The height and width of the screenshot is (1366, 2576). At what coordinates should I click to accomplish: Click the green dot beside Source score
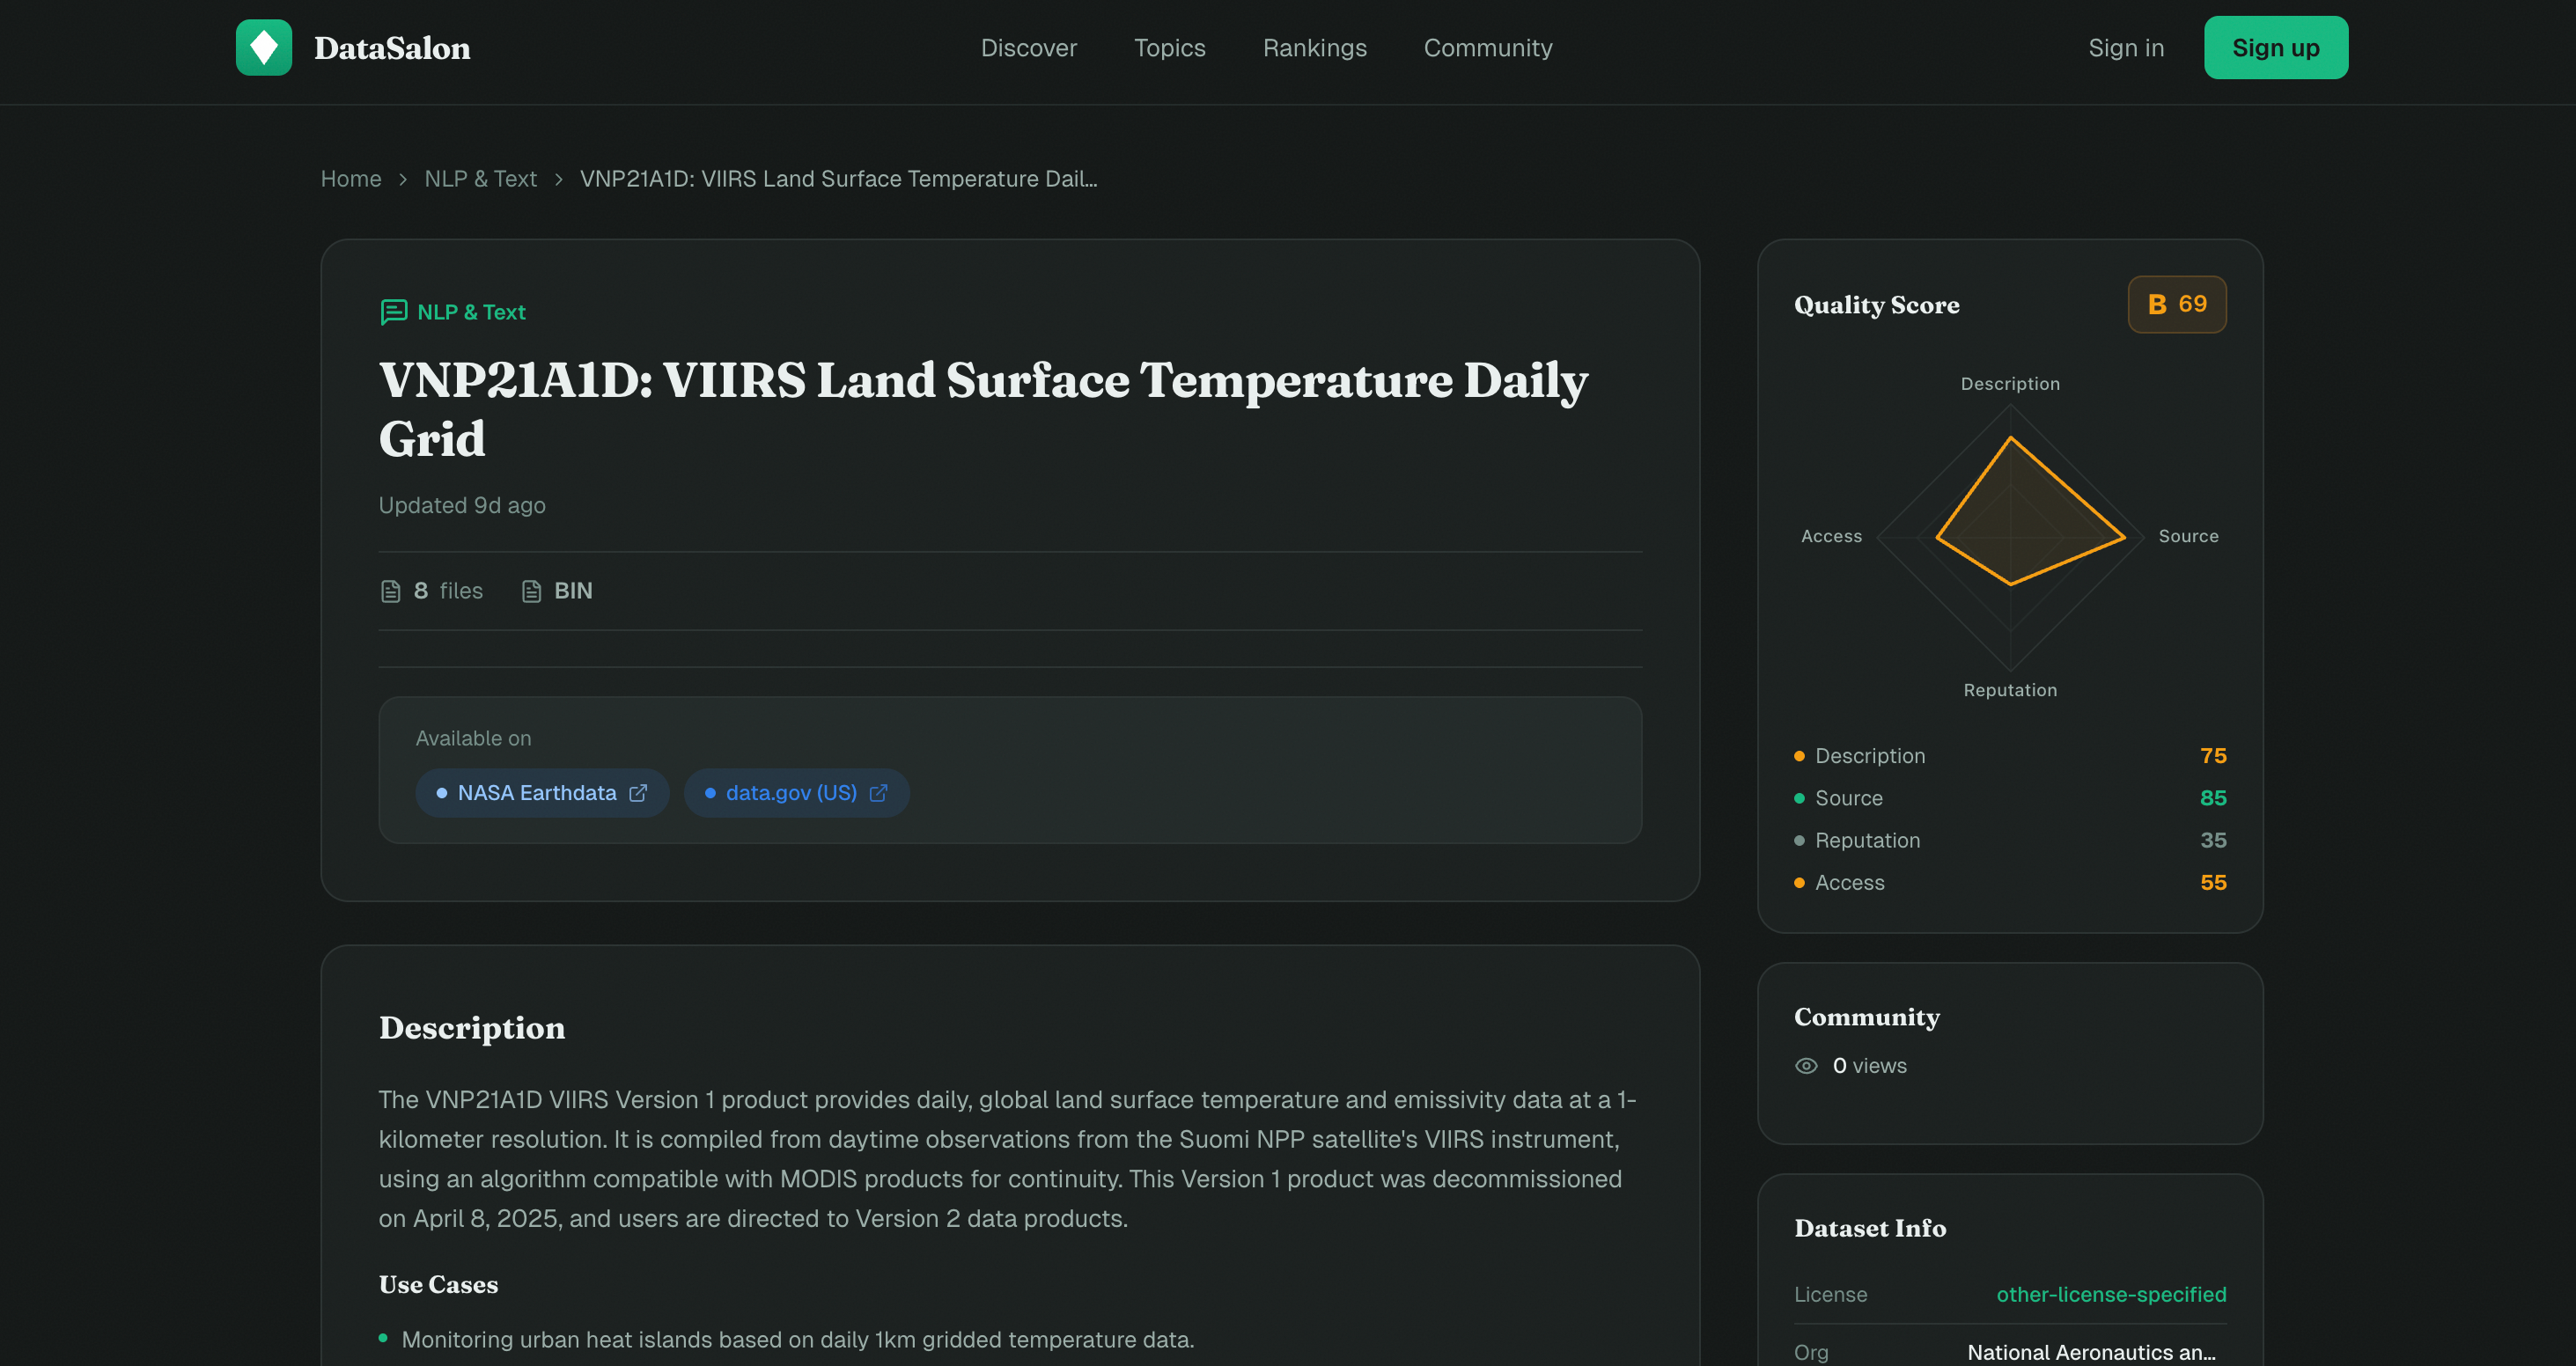(x=1799, y=798)
